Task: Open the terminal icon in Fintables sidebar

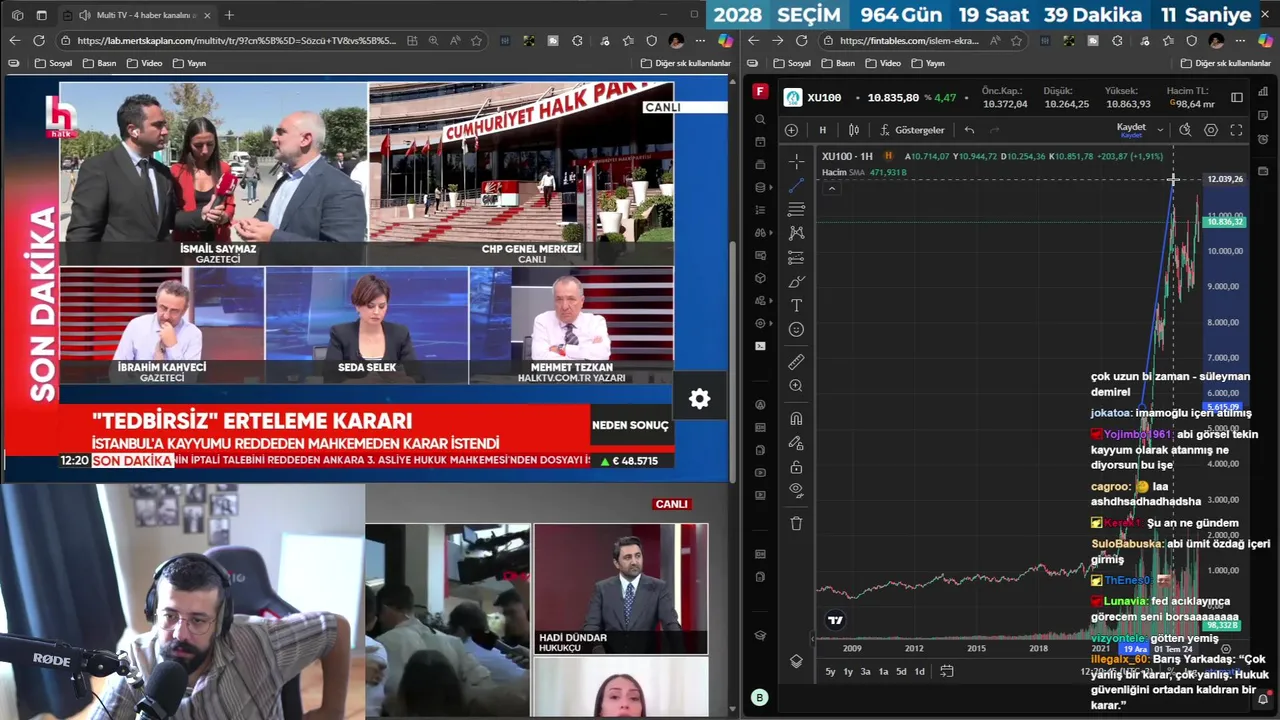Action: coord(760,346)
